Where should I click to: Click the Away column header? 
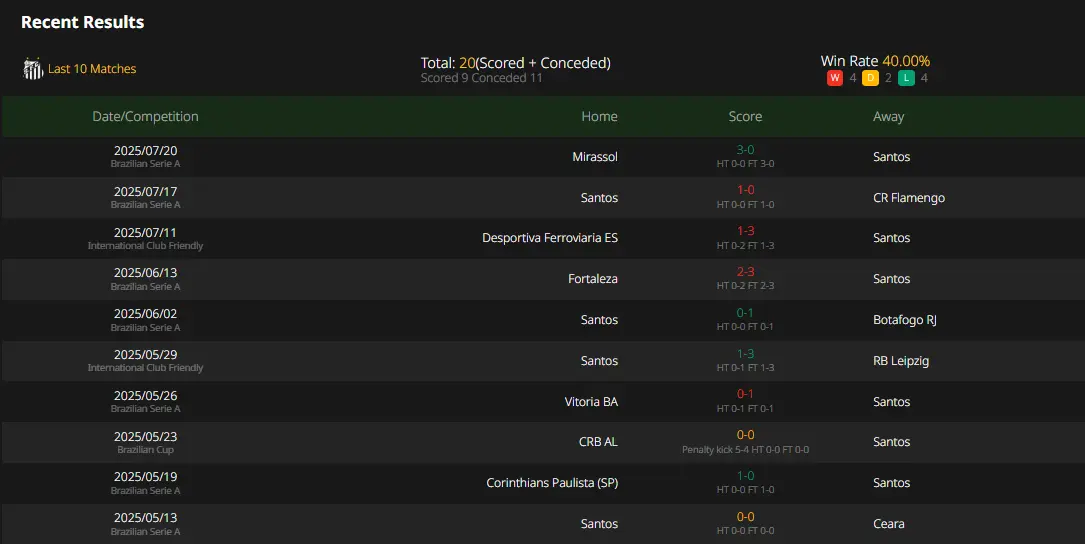click(x=888, y=116)
